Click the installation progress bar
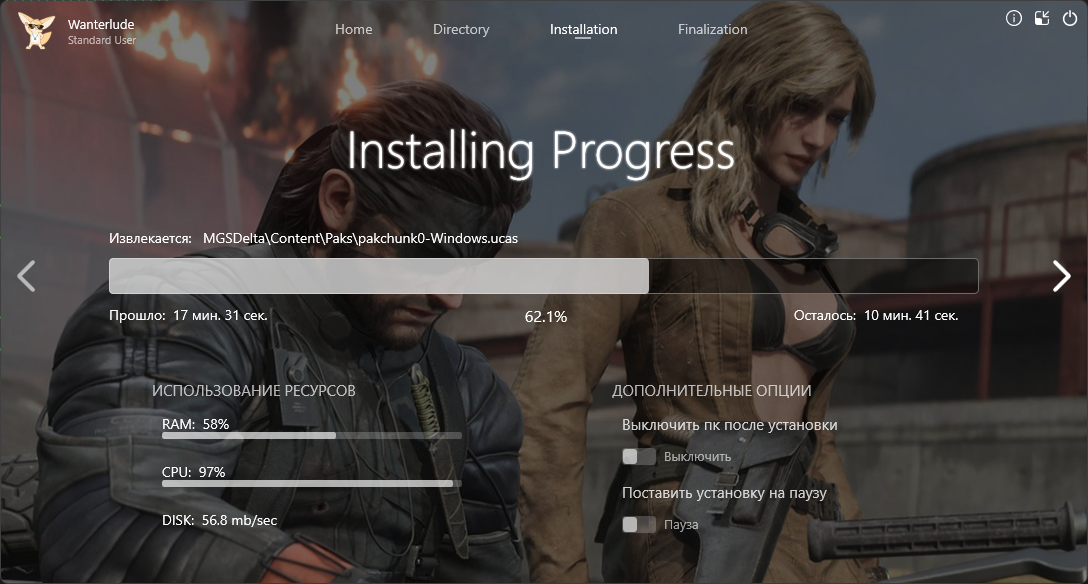 [x=543, y=276]
